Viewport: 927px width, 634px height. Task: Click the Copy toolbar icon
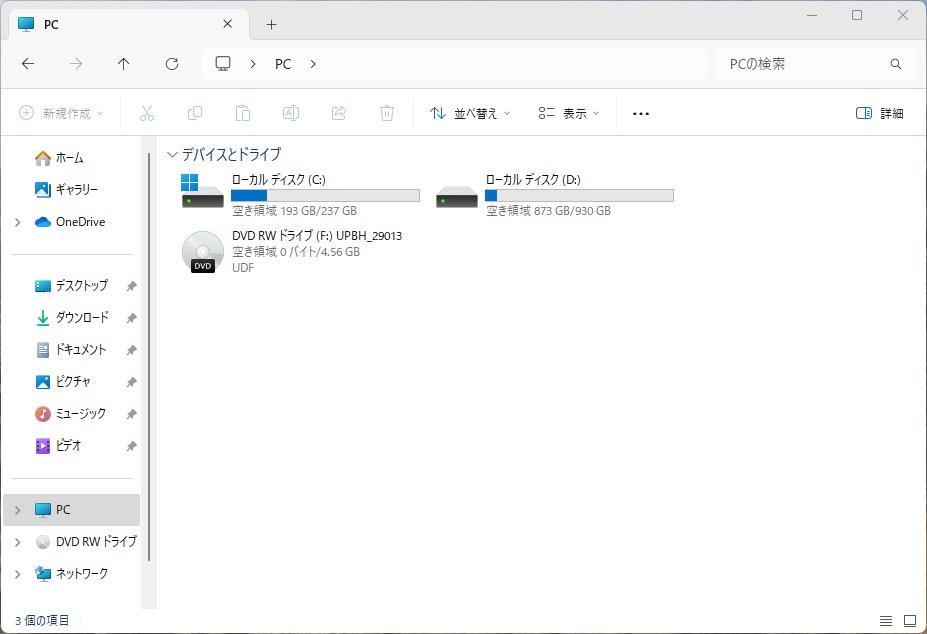[195, 113]
